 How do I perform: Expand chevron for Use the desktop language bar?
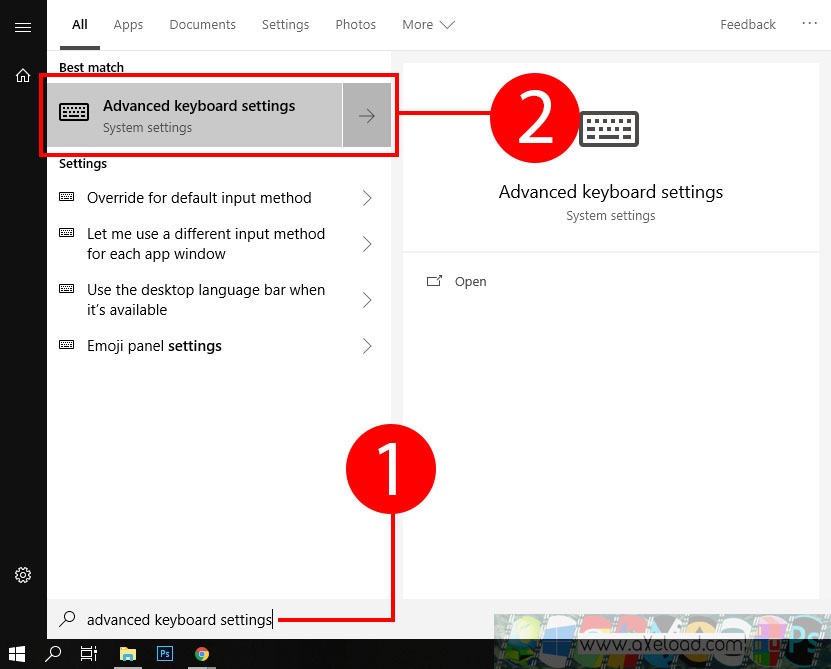(367, 300)
